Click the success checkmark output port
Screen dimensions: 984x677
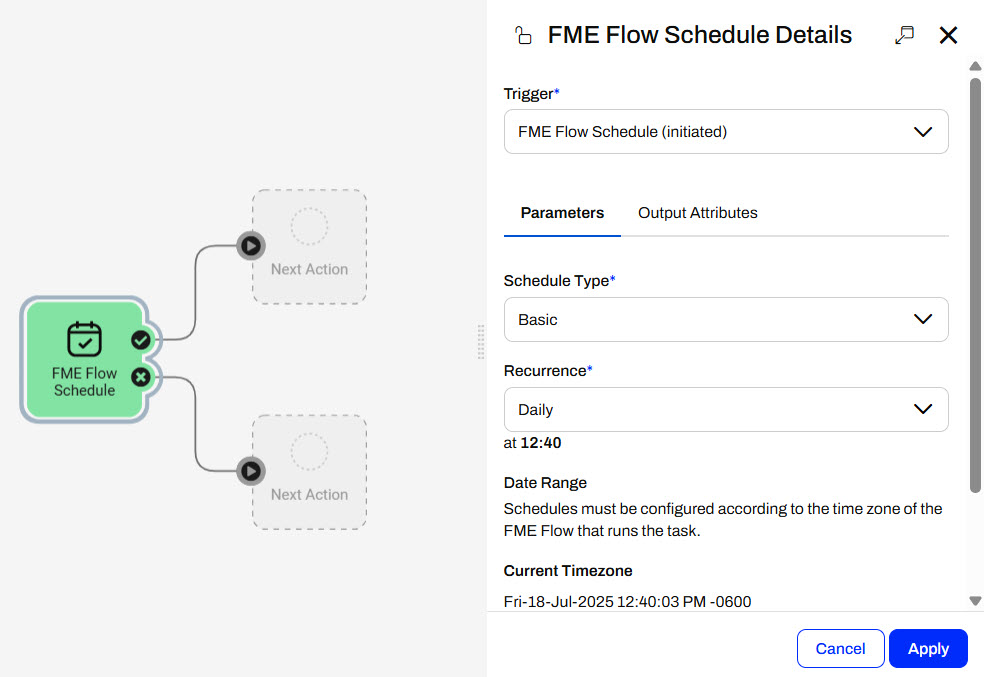click(141, 340)
